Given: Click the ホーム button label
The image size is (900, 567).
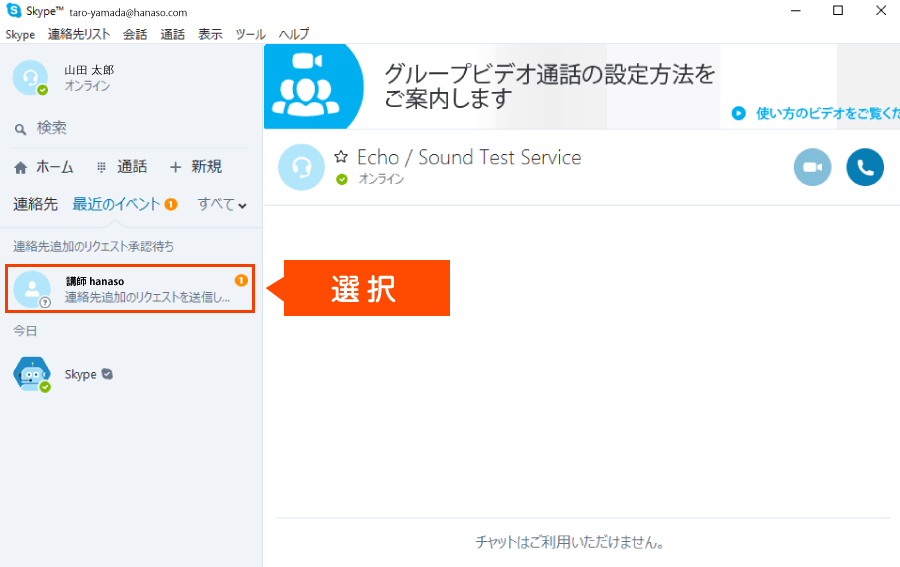Looking at the screenshot, I should (55, 167).
